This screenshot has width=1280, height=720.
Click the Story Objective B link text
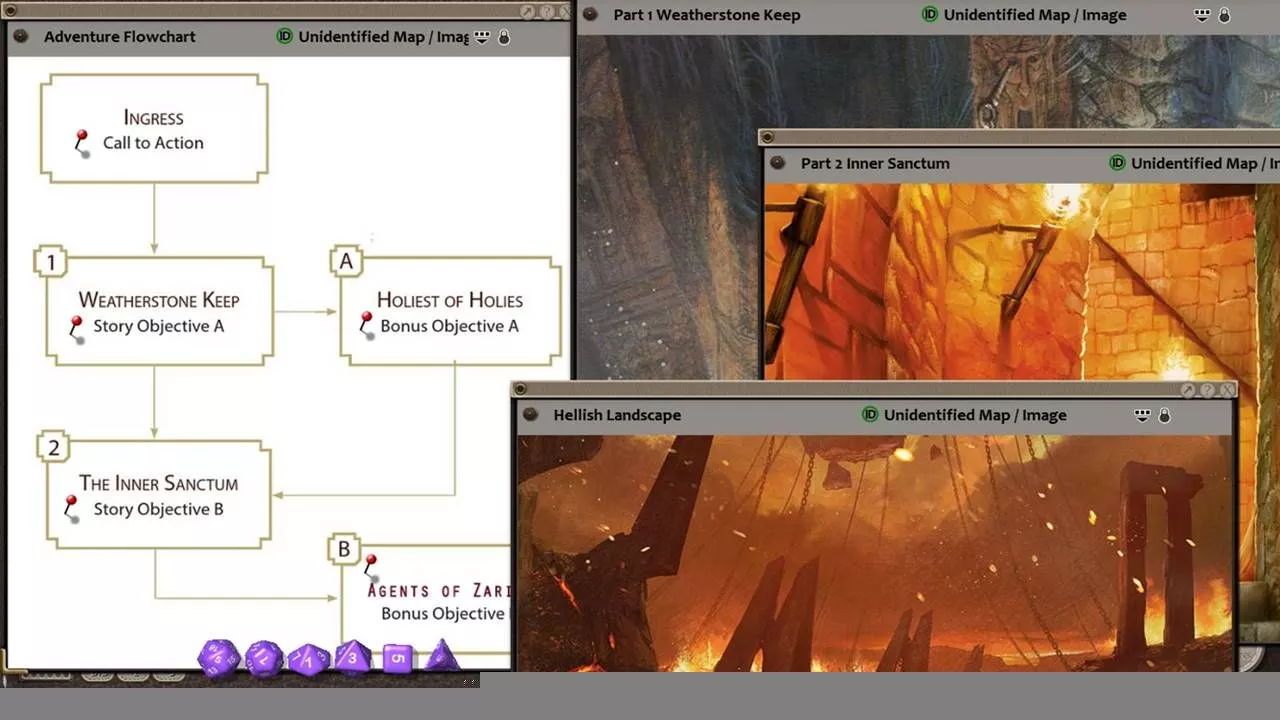coord(159,509)
